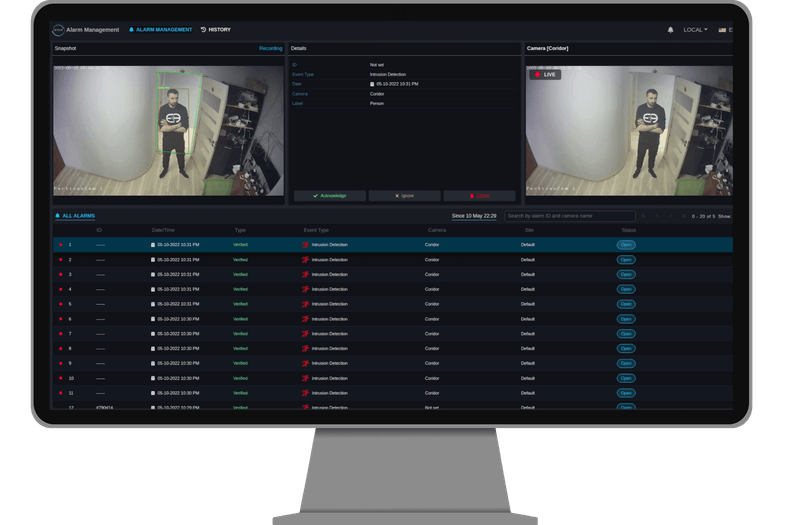
Task: Click the Verified label in row 8
Action: click(x=240, y=348)
